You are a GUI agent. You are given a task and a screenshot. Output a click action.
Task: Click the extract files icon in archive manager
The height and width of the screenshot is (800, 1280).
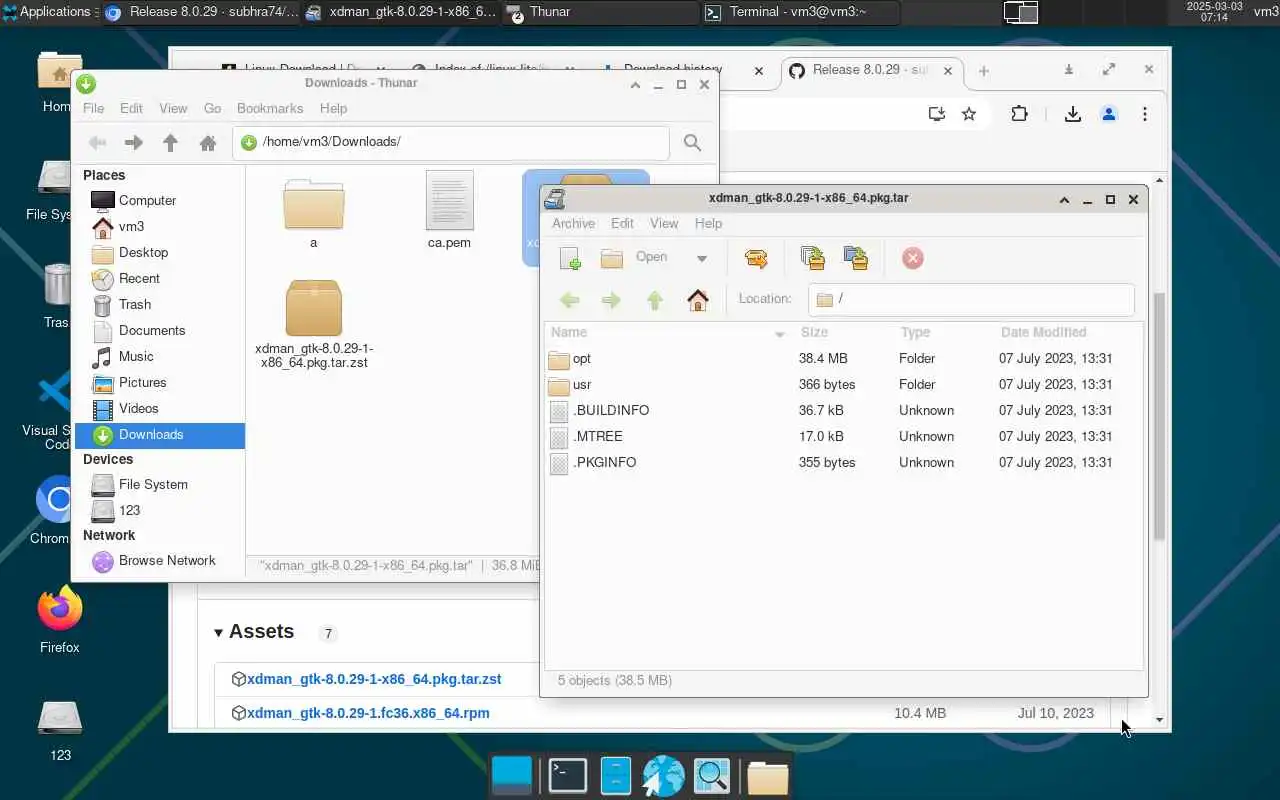click(x=756, y=258)
